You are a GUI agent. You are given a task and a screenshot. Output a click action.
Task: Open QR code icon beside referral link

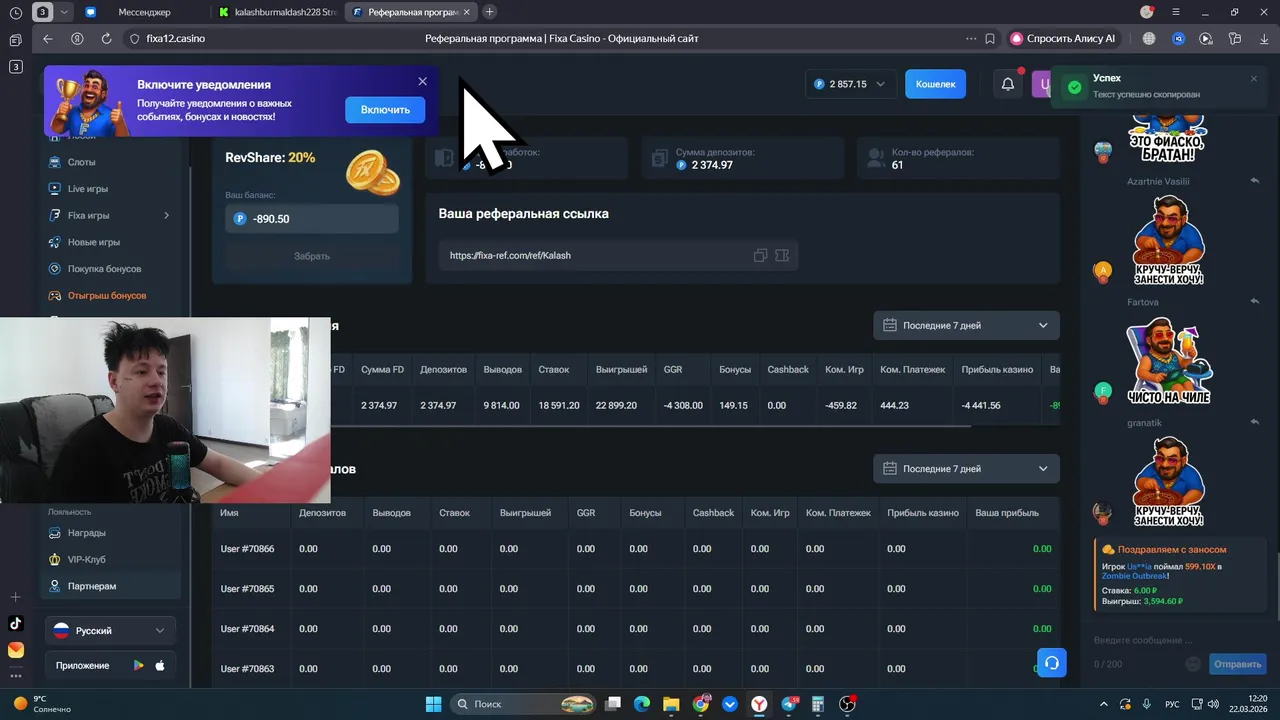pos(782,255)
